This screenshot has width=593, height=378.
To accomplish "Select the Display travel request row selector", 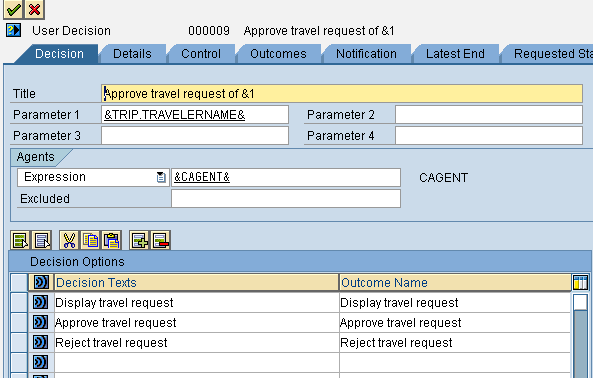I will 19,302.
